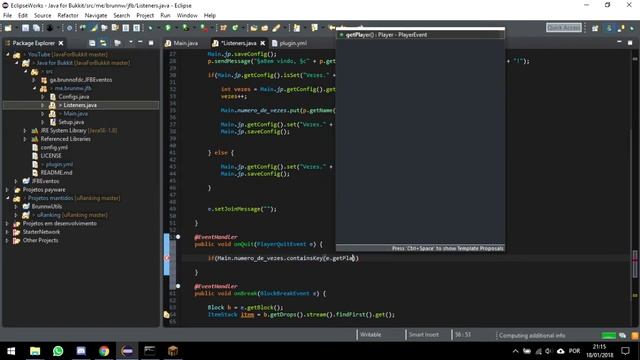The image size is (640, 360).
Task: Switch to the plugin.yml editor tab
Action: 289,43
